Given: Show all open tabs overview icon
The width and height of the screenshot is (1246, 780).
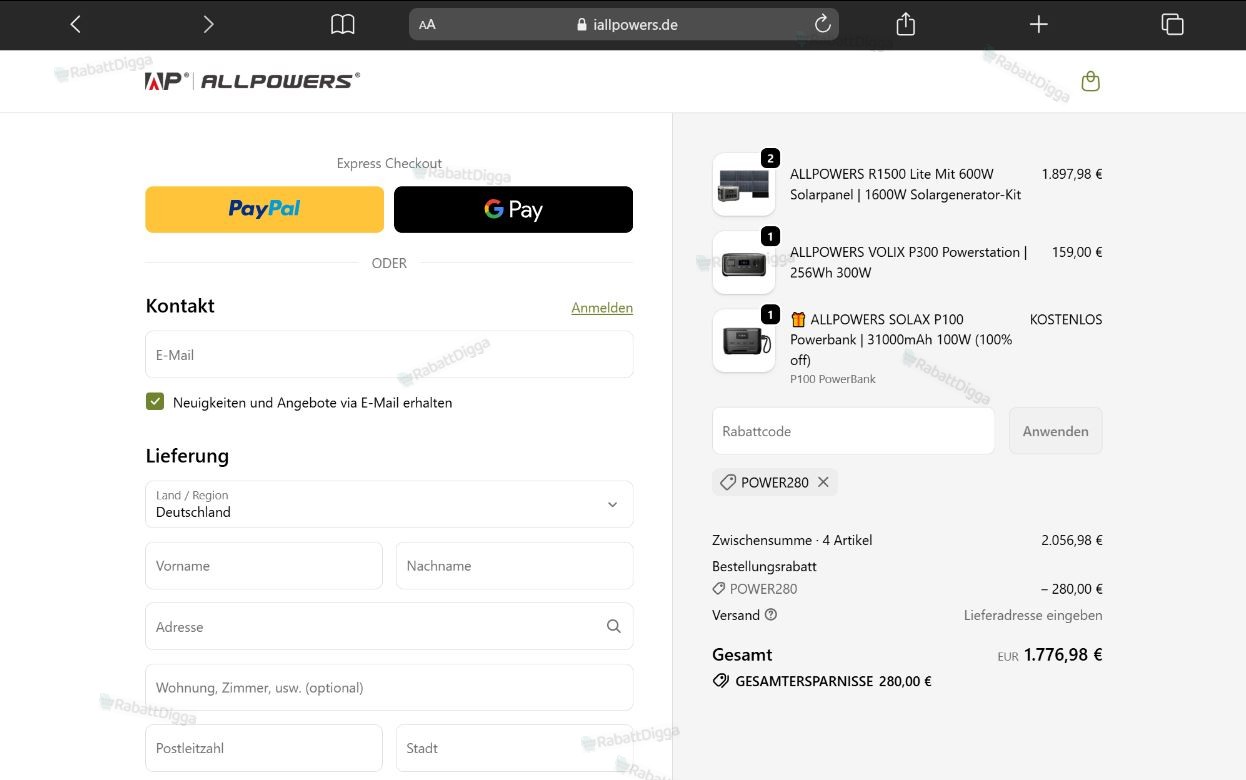Looking at the screenshot, I should click(x=1172, y=24).
